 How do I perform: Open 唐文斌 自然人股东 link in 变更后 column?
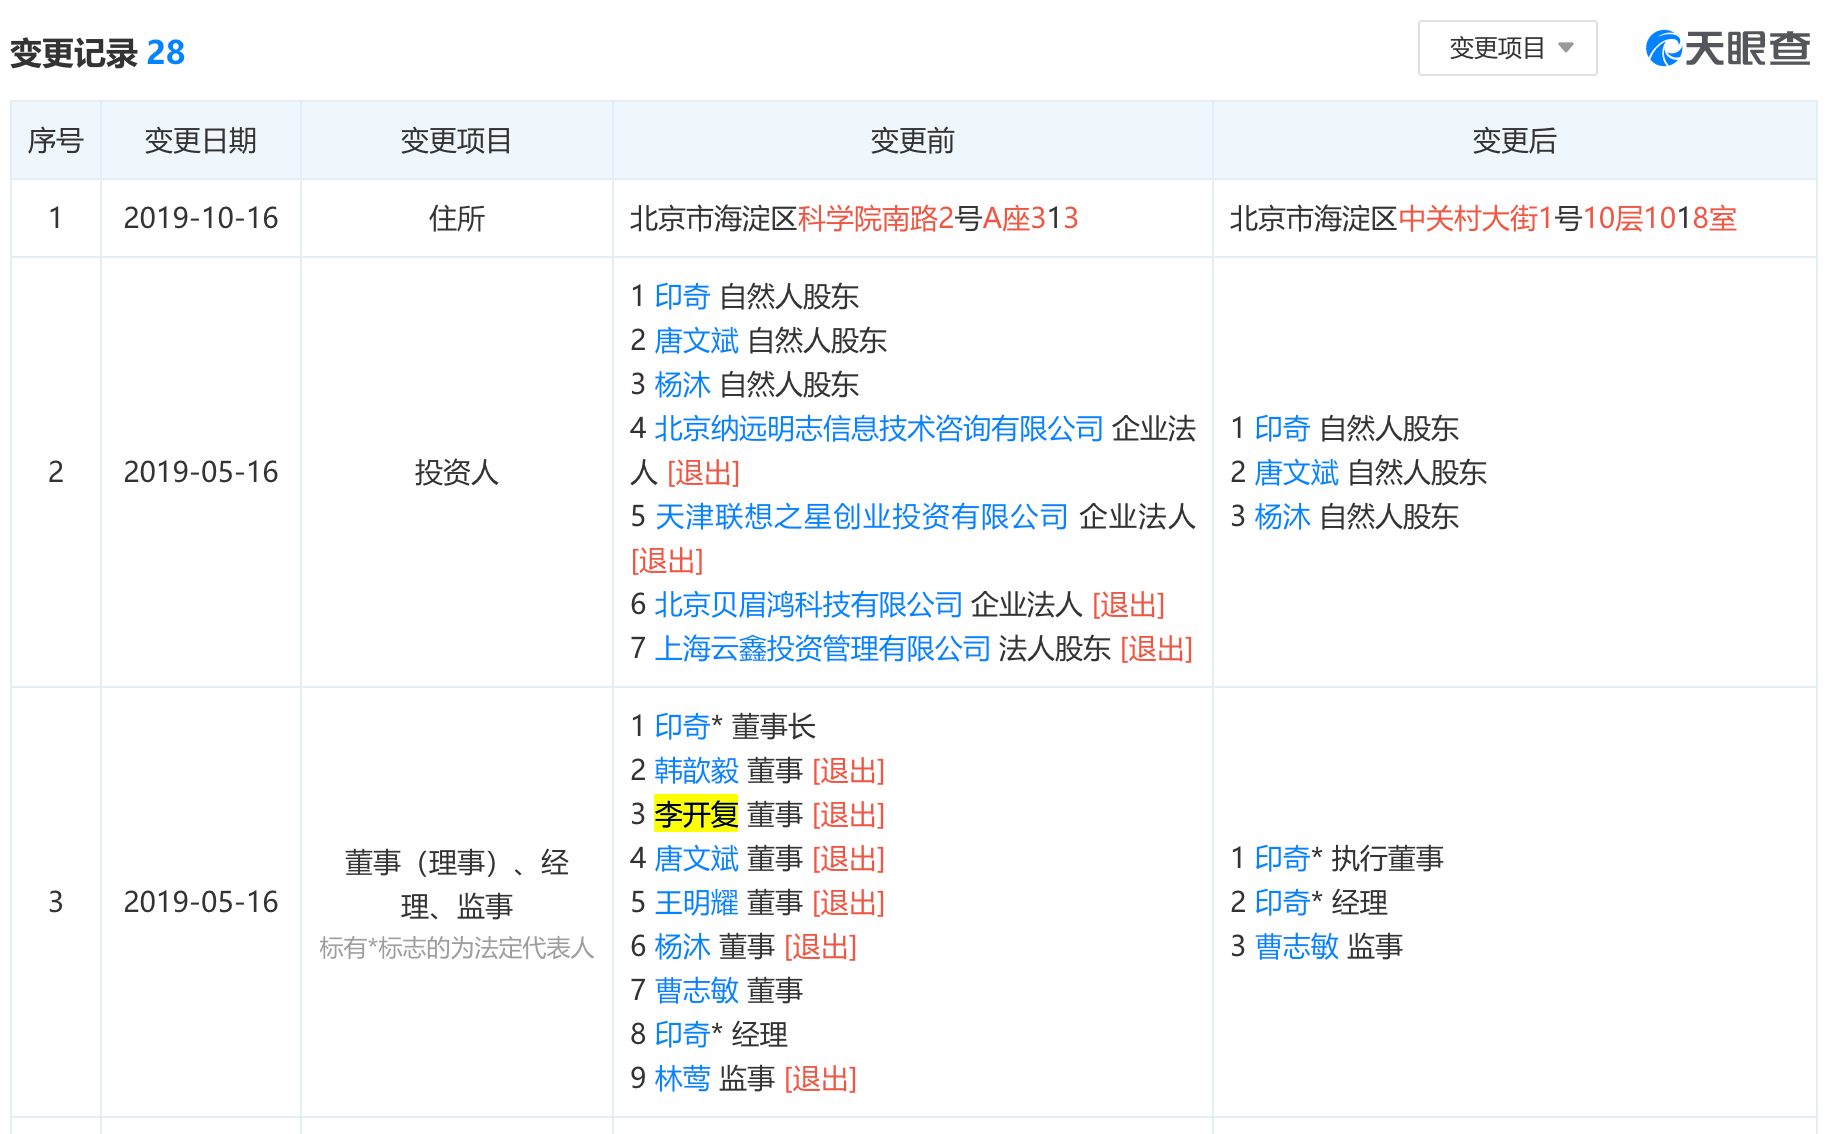click(x=1296, y=472)
